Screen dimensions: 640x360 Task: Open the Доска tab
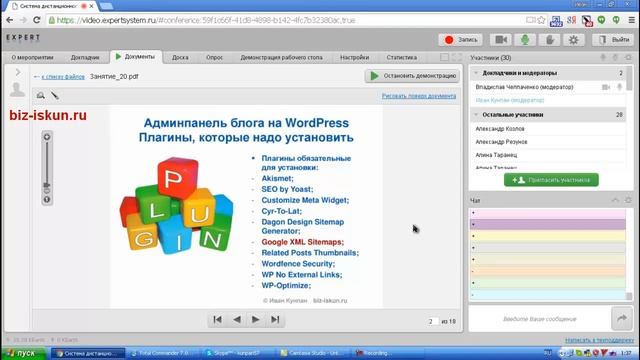pos(180,58)
